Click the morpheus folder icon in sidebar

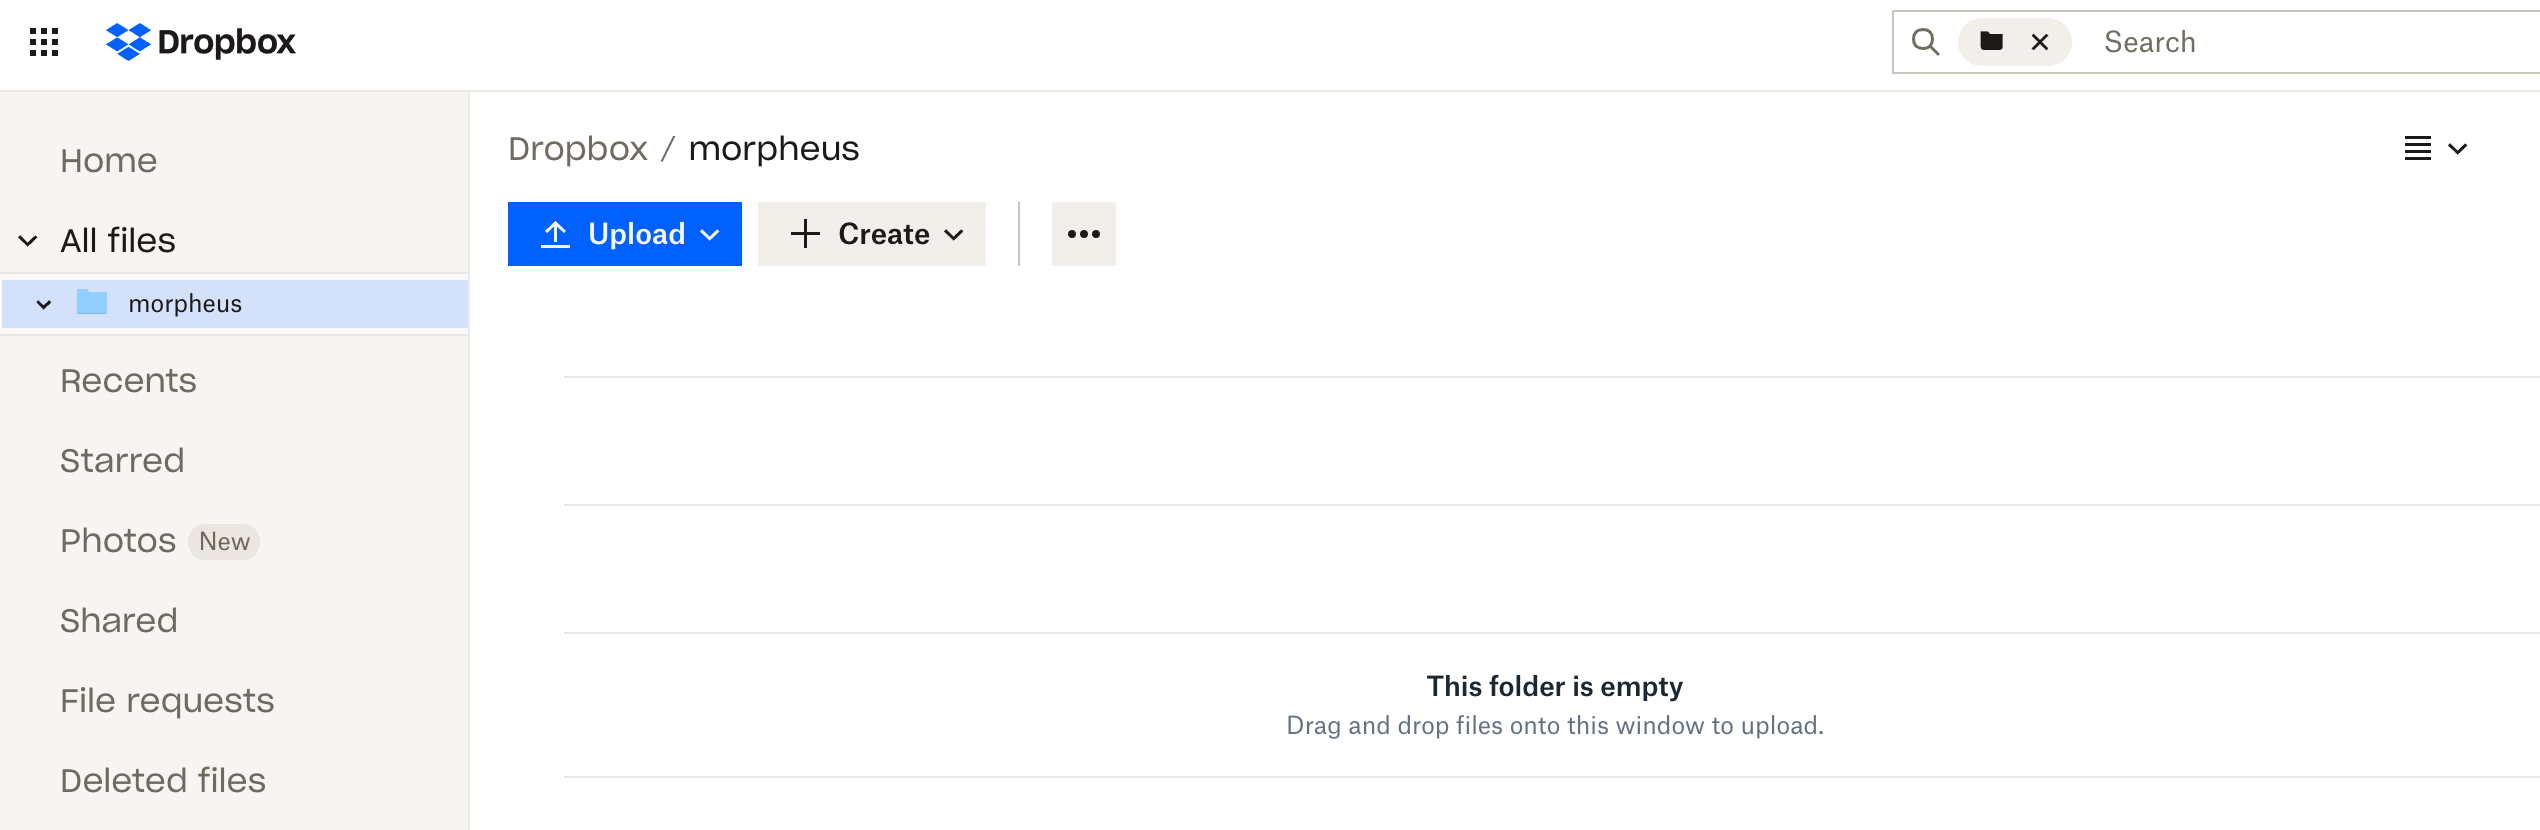coord(92,303)
